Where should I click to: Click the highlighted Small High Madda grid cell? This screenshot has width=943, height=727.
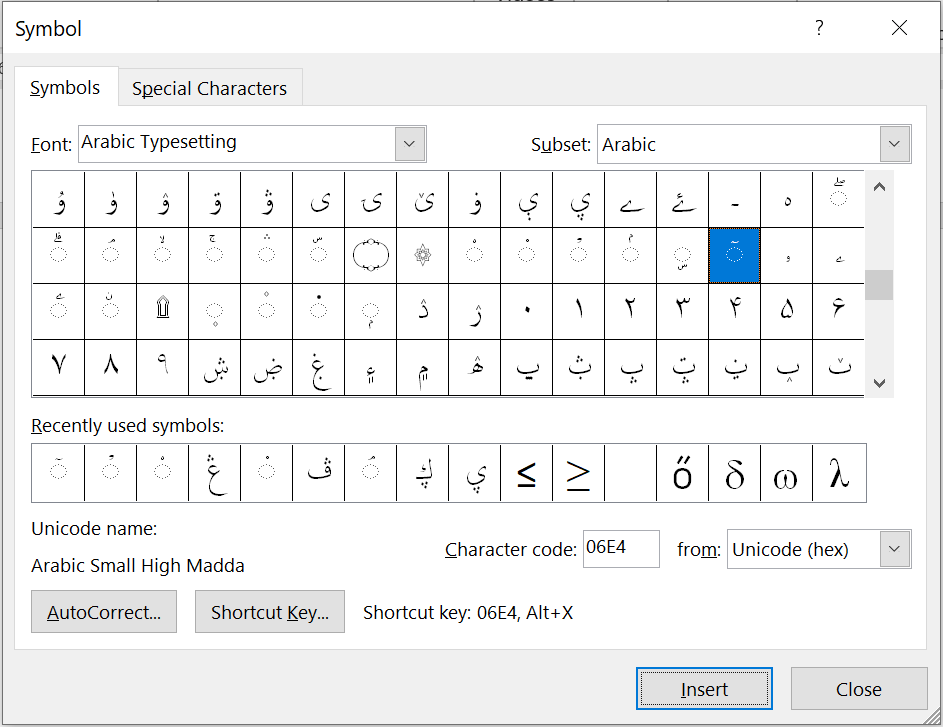pos(734,255)
